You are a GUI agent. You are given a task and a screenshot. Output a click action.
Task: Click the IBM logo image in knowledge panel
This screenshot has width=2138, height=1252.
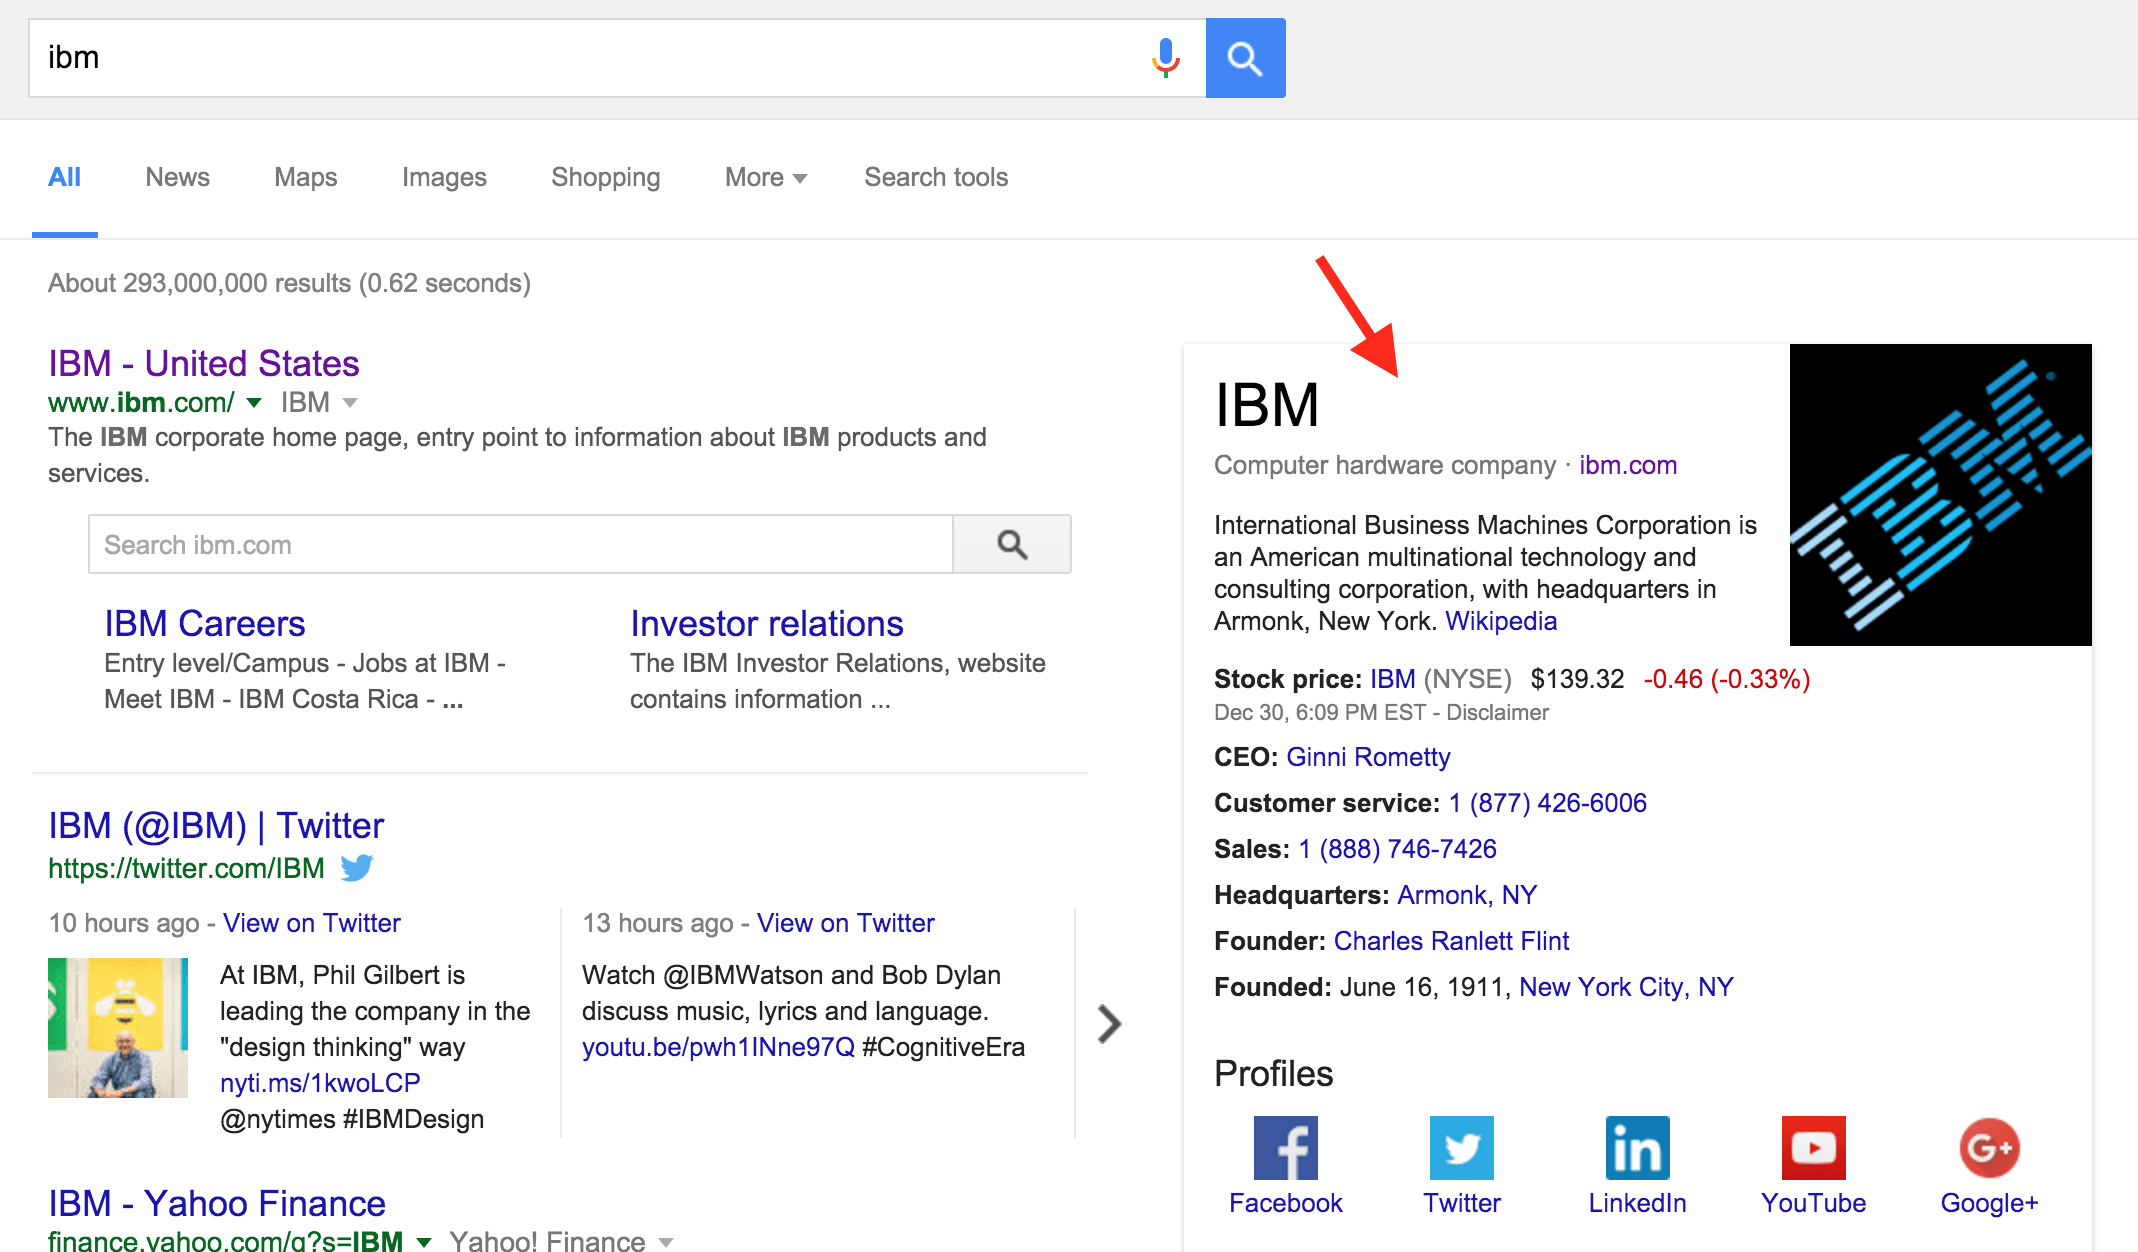tap(1940, 494)
